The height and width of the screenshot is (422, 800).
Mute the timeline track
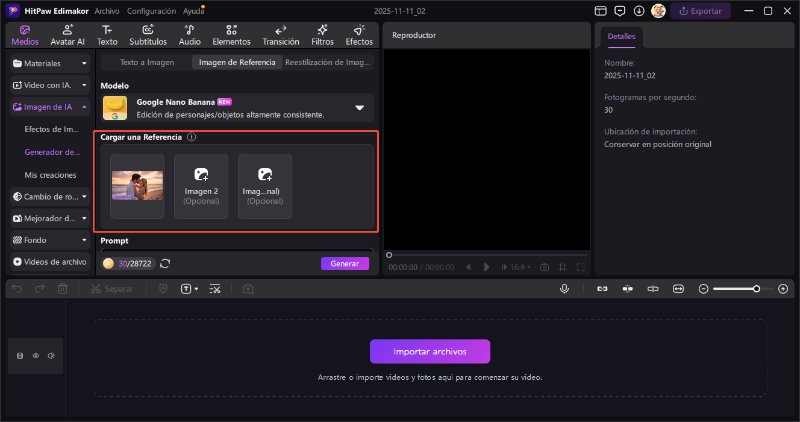coord(51,356)
